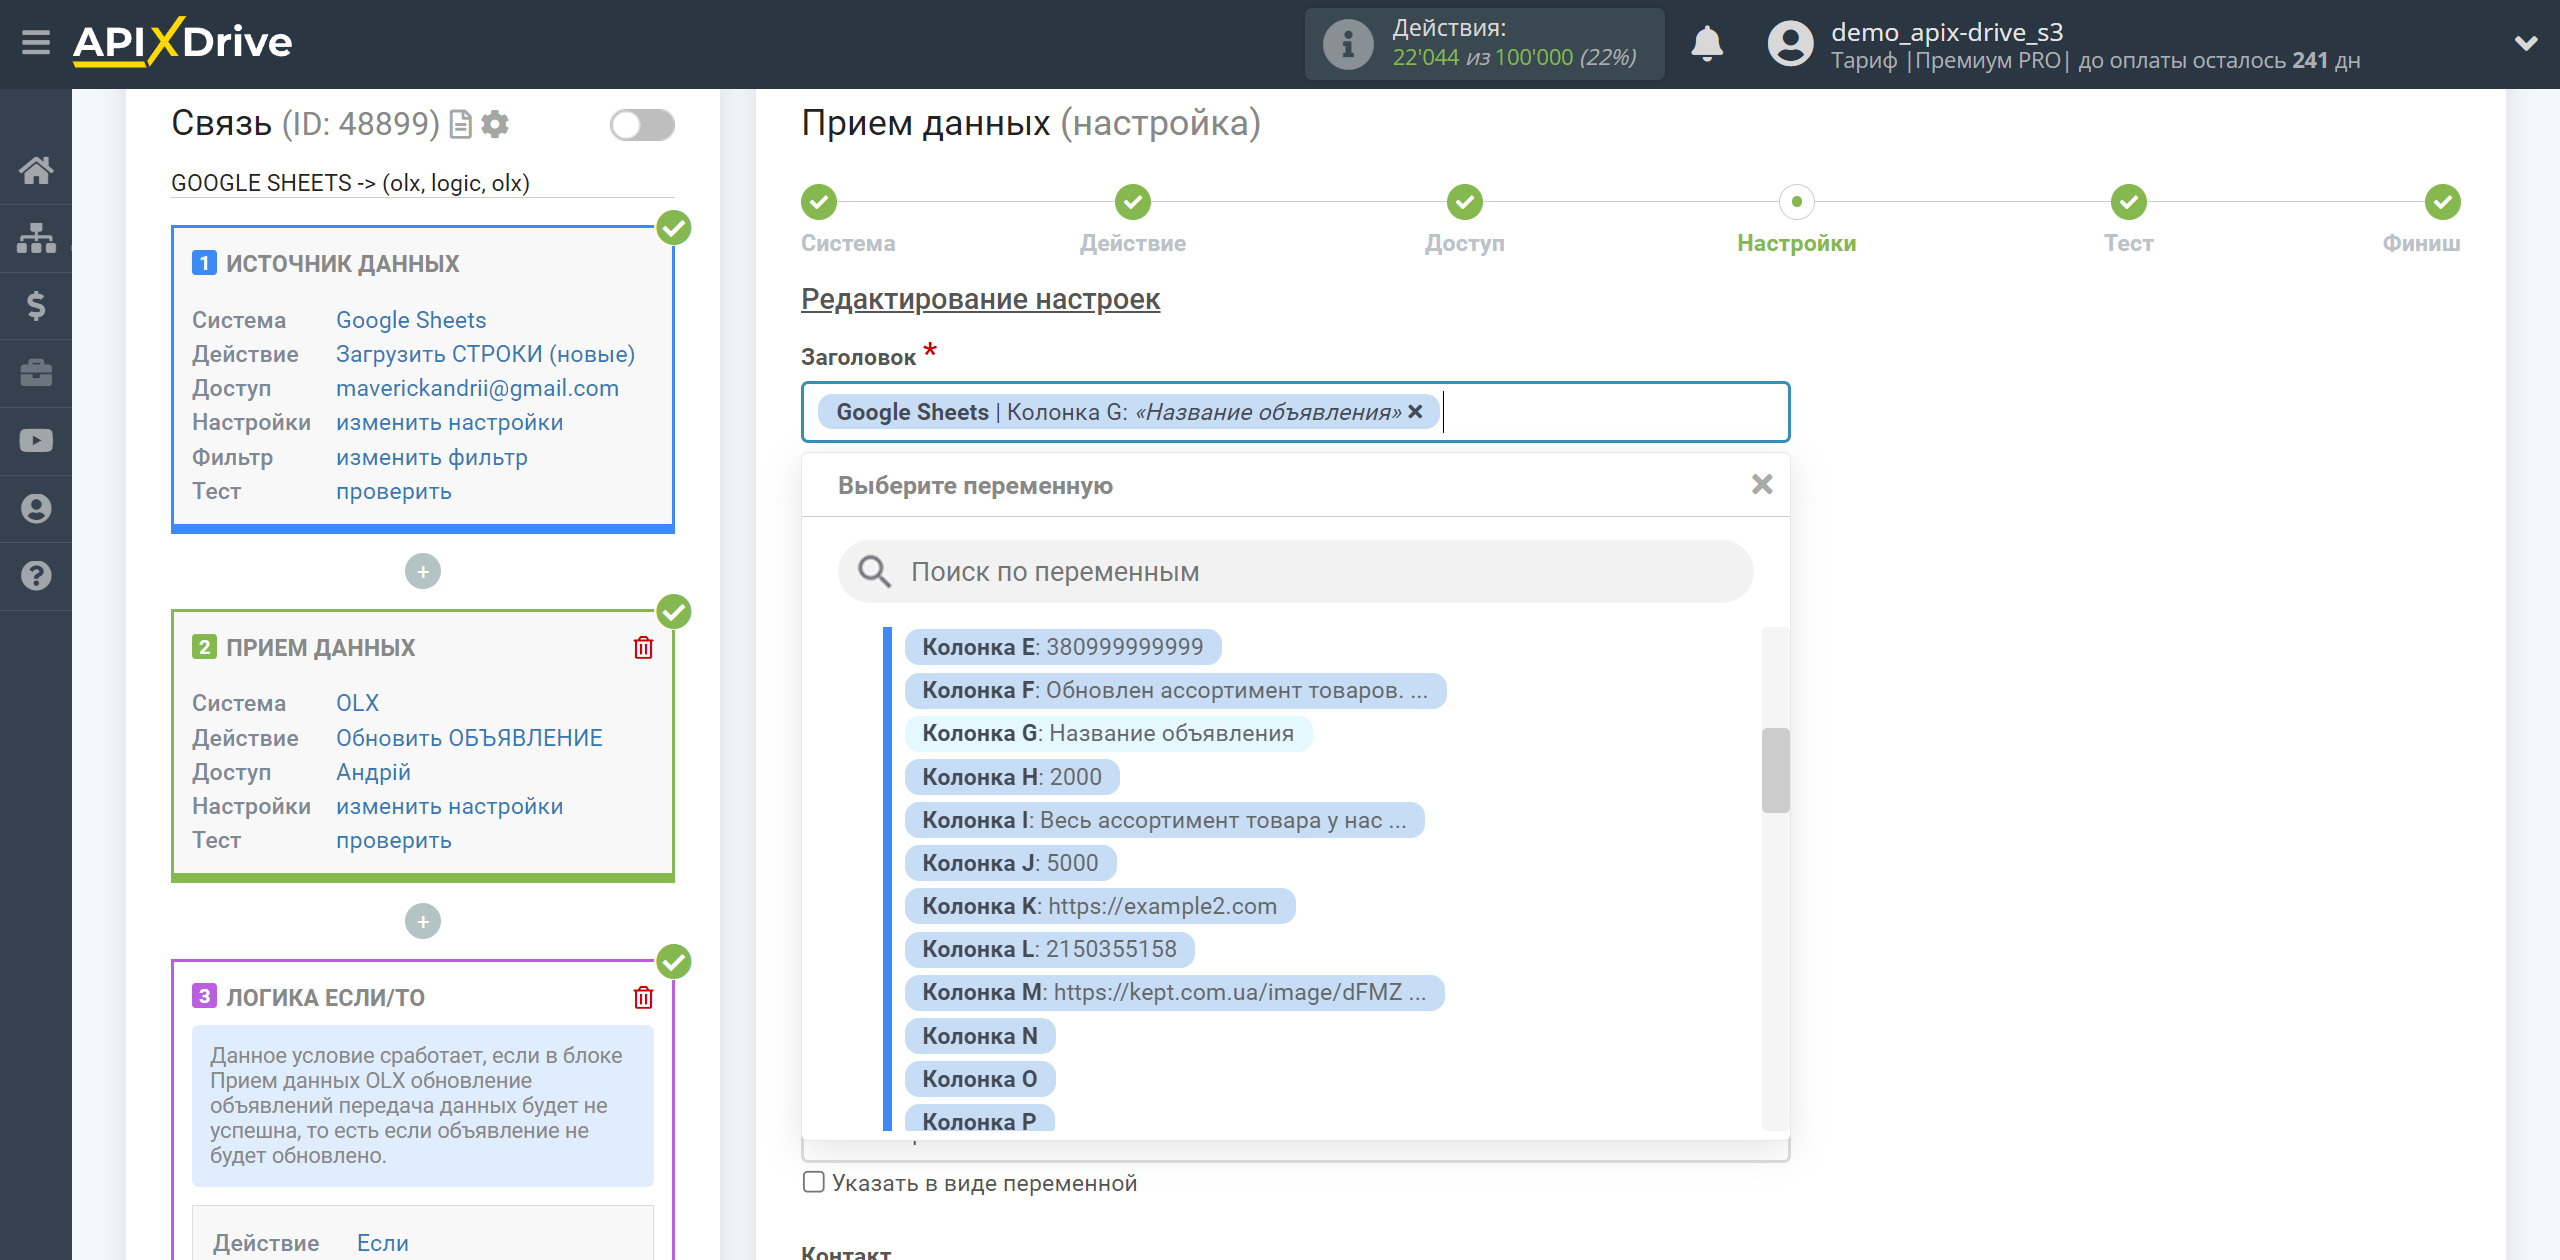Select variable Колонка G: Название объявления
Image resolution: width=2560 pixels, height=1260 pixels.
[1108, 734]
